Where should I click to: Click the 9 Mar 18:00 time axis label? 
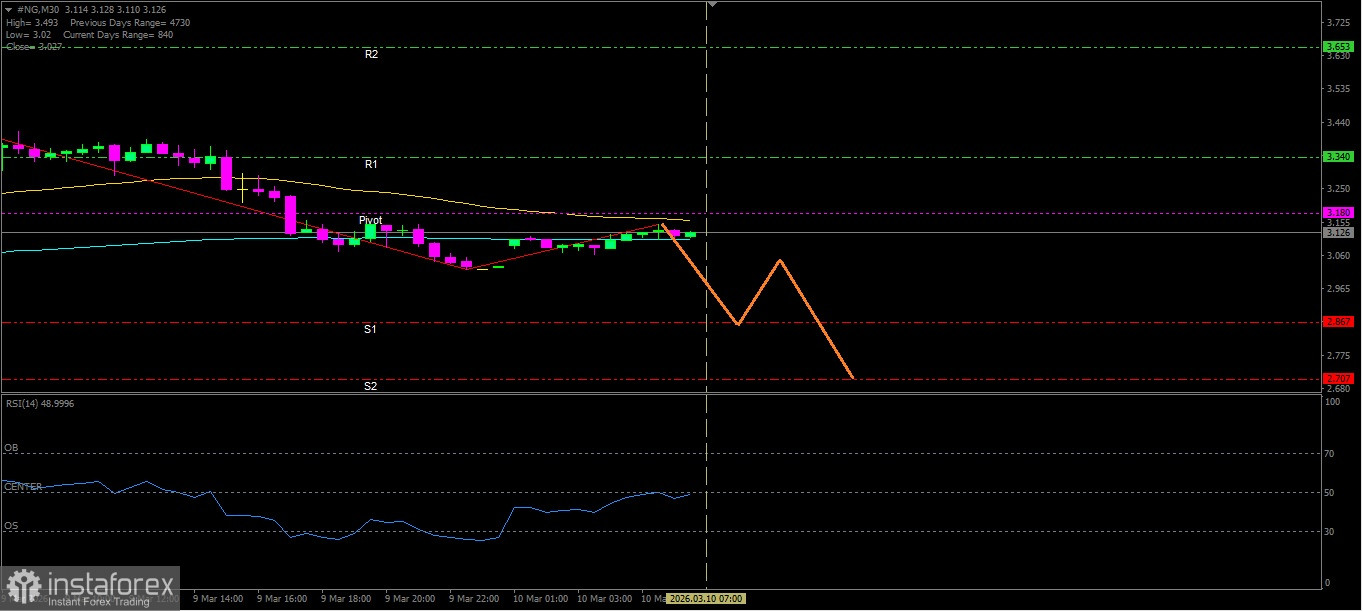tap(345, 598)
